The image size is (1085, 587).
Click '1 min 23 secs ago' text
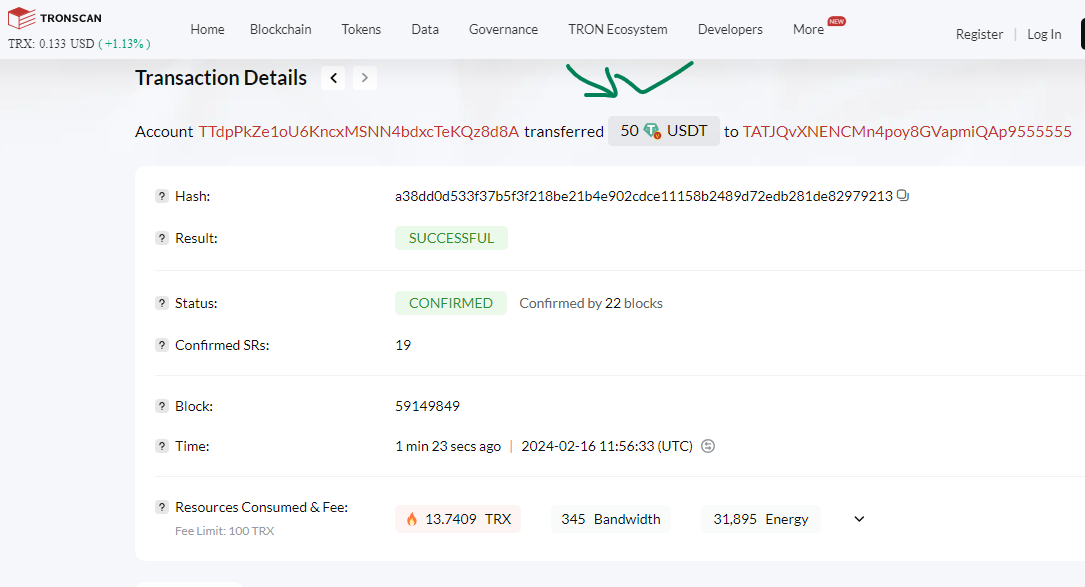tap(448, 446)
